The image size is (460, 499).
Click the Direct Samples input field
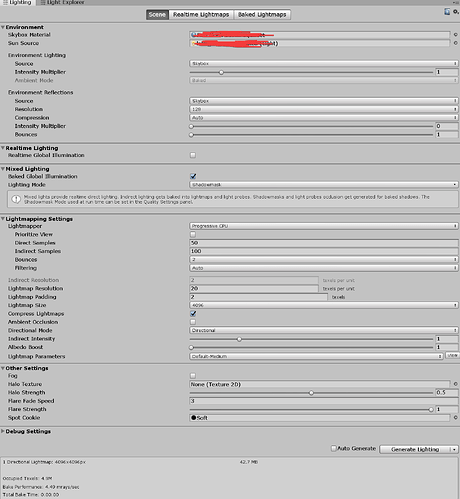tap(324, 243)
